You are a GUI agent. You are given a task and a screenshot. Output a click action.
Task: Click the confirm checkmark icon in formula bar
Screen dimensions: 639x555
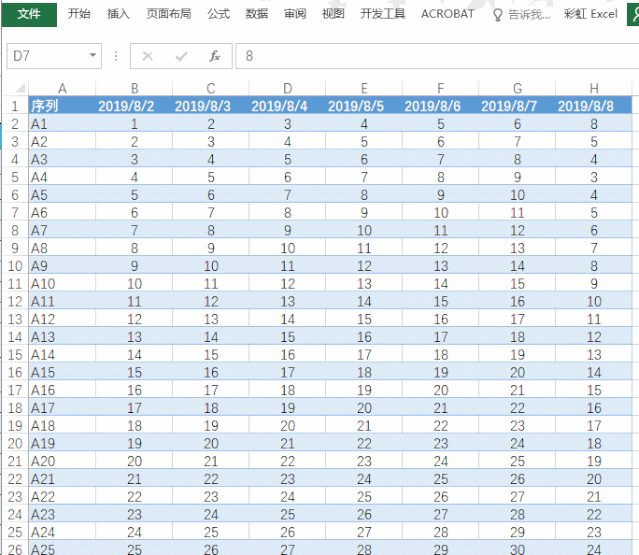tap(181, 56)
